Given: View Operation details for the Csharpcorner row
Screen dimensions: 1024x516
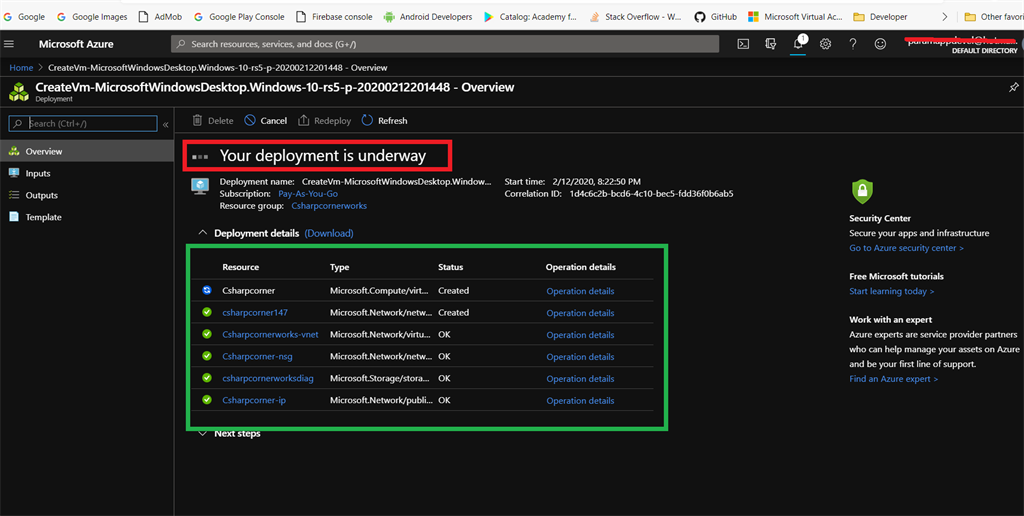Looking at the screenshot, I should point(580,291).
